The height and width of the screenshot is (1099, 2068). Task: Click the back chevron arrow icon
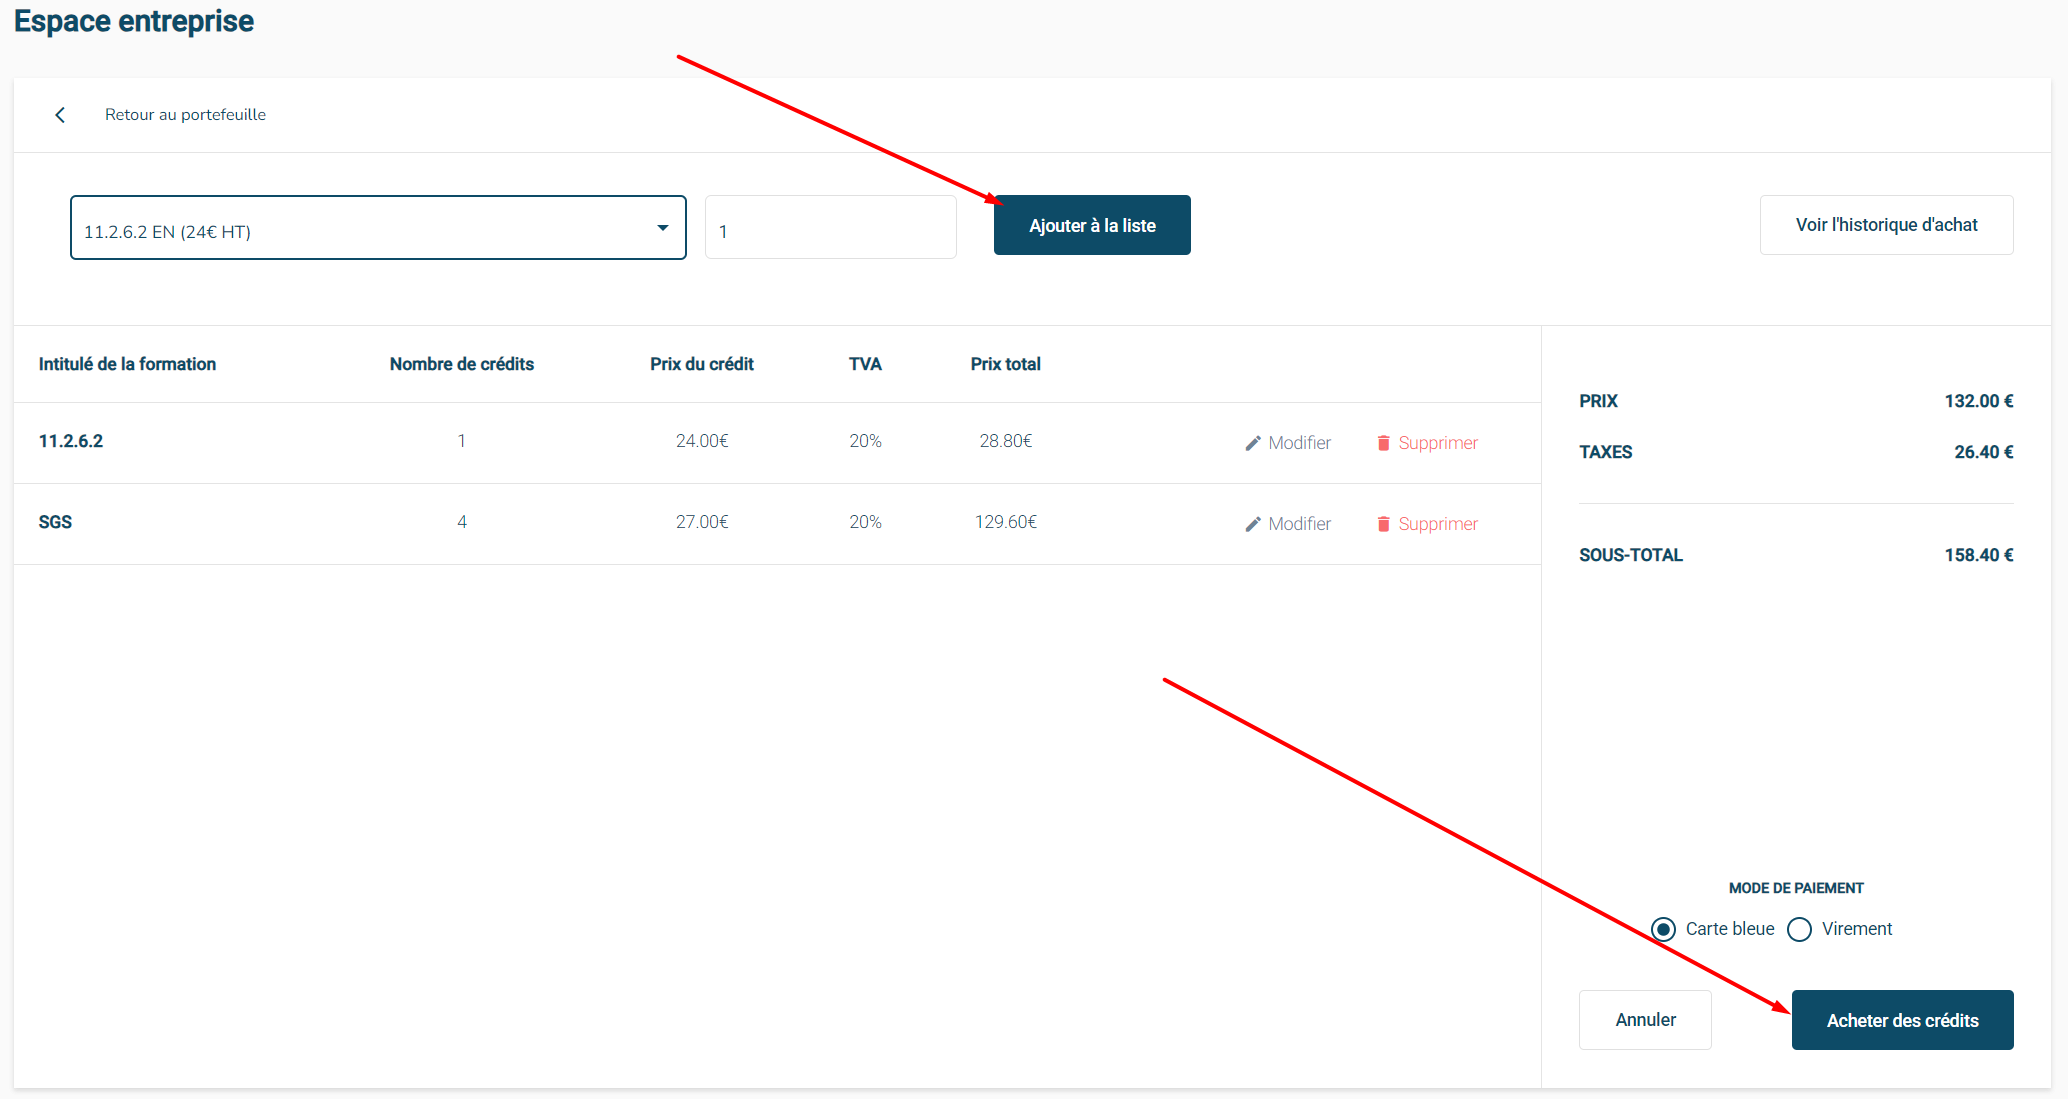[x=60, y=115]
